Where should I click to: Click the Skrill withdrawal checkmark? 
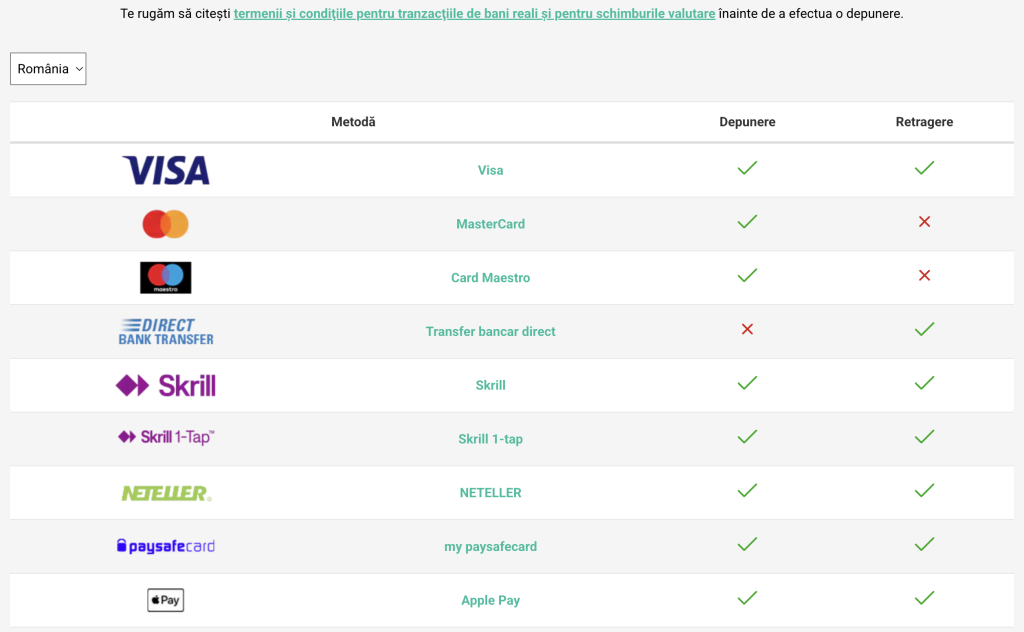tap(924, 383)
